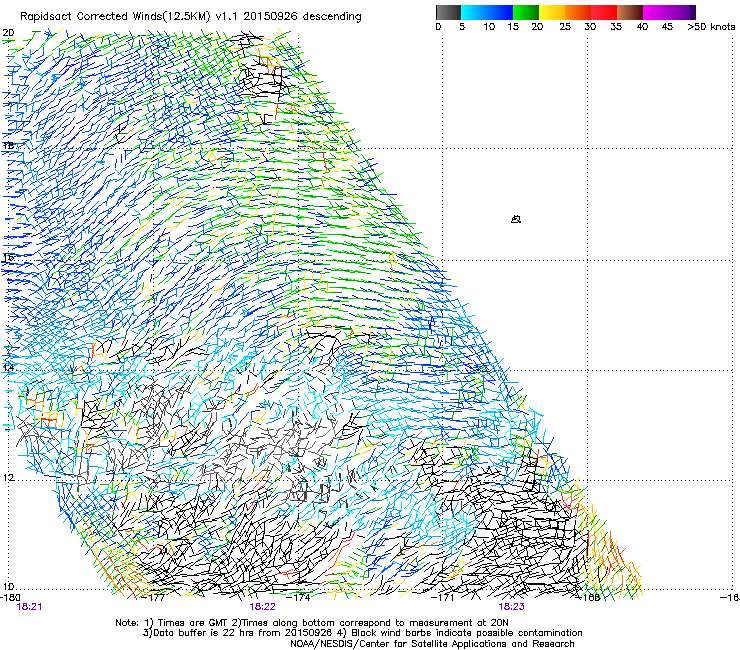Click the longitude label '-180' at bottom
This screenshot has height=650, width=740.
10,597
